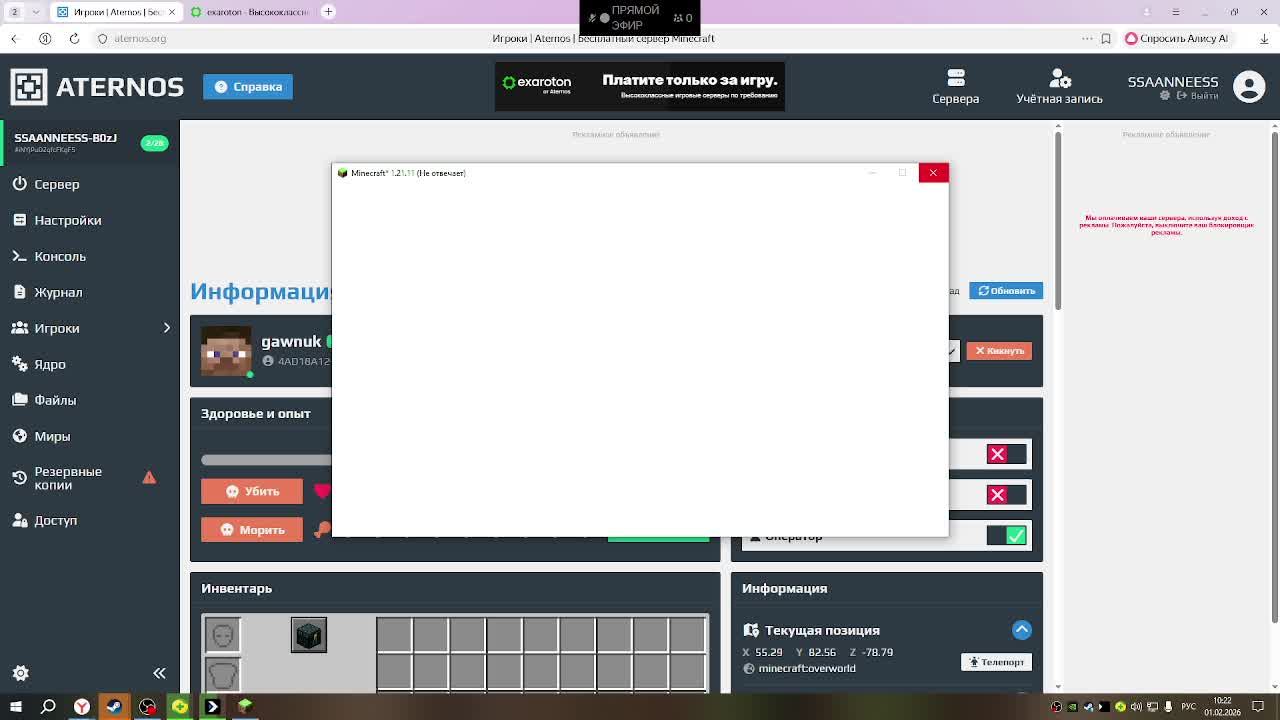Open Windows Start menu
The height and width of the screenshot is (720, 1280).
pos(15,707)
